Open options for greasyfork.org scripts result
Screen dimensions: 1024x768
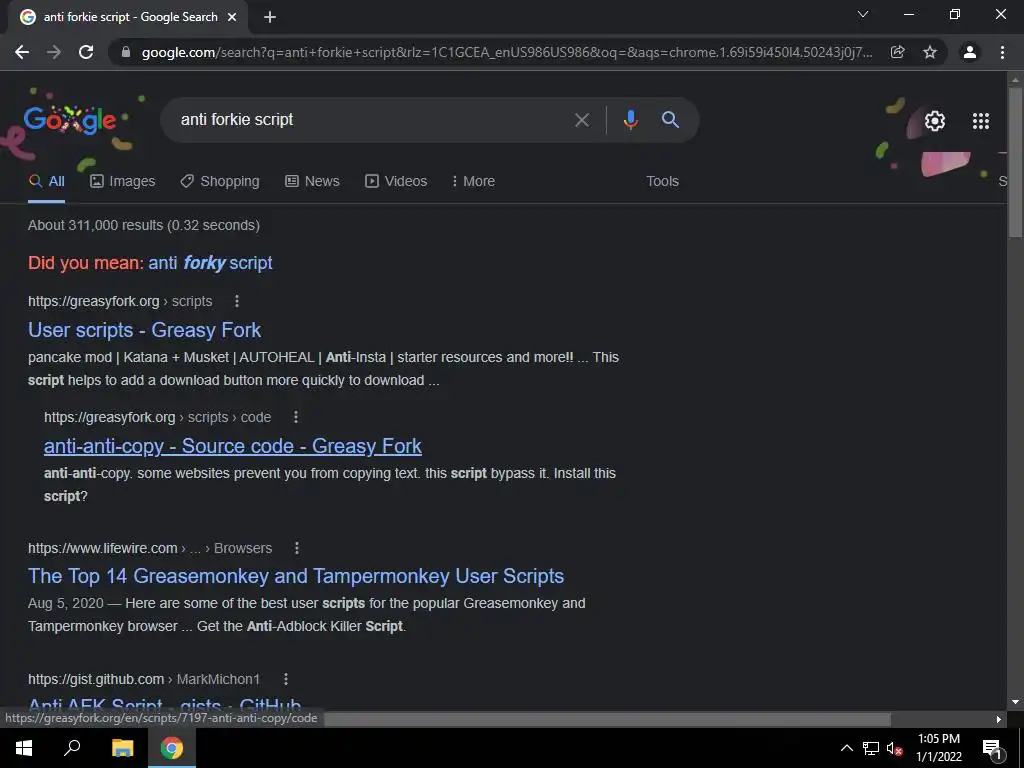(x=237, y=301)
